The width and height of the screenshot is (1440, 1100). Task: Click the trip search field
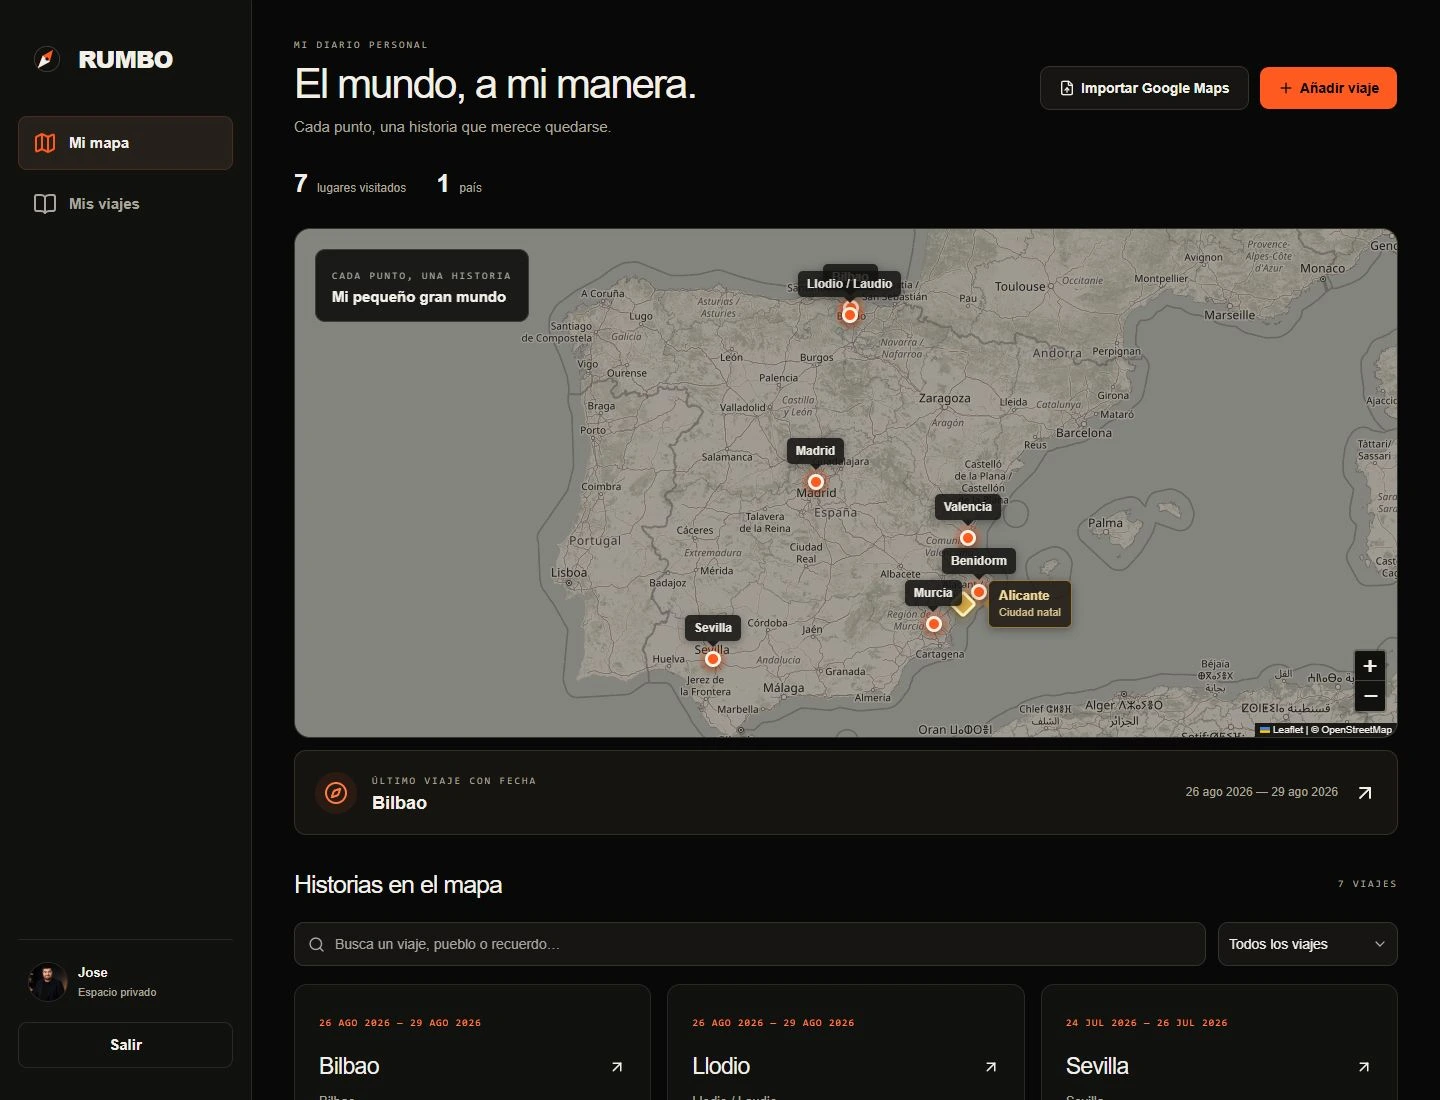point(749,944)
